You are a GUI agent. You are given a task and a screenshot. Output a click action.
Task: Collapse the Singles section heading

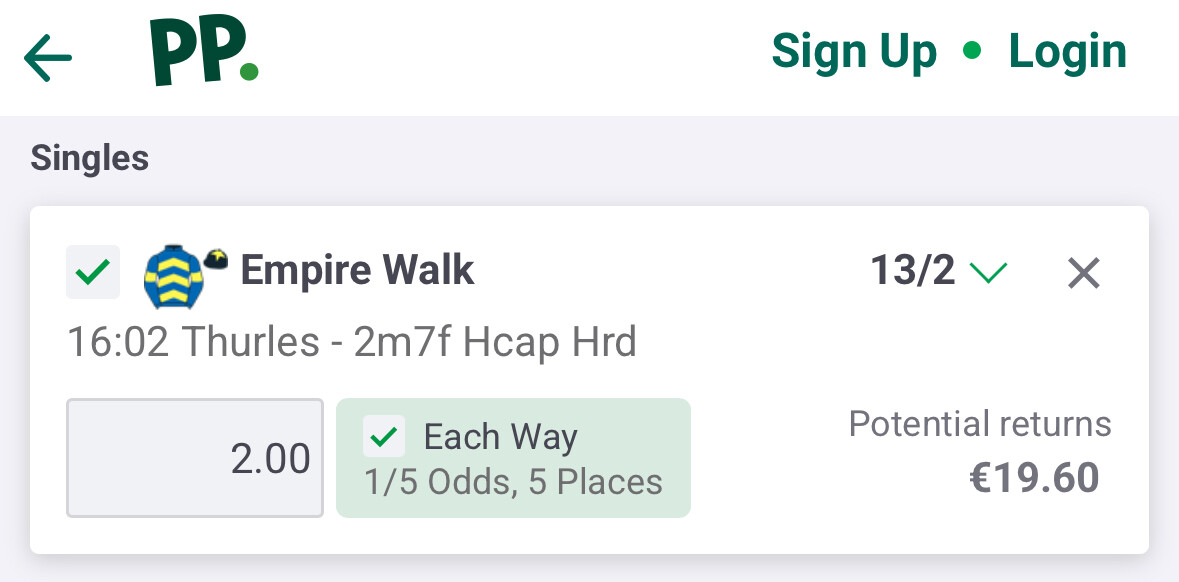point(90,158)
